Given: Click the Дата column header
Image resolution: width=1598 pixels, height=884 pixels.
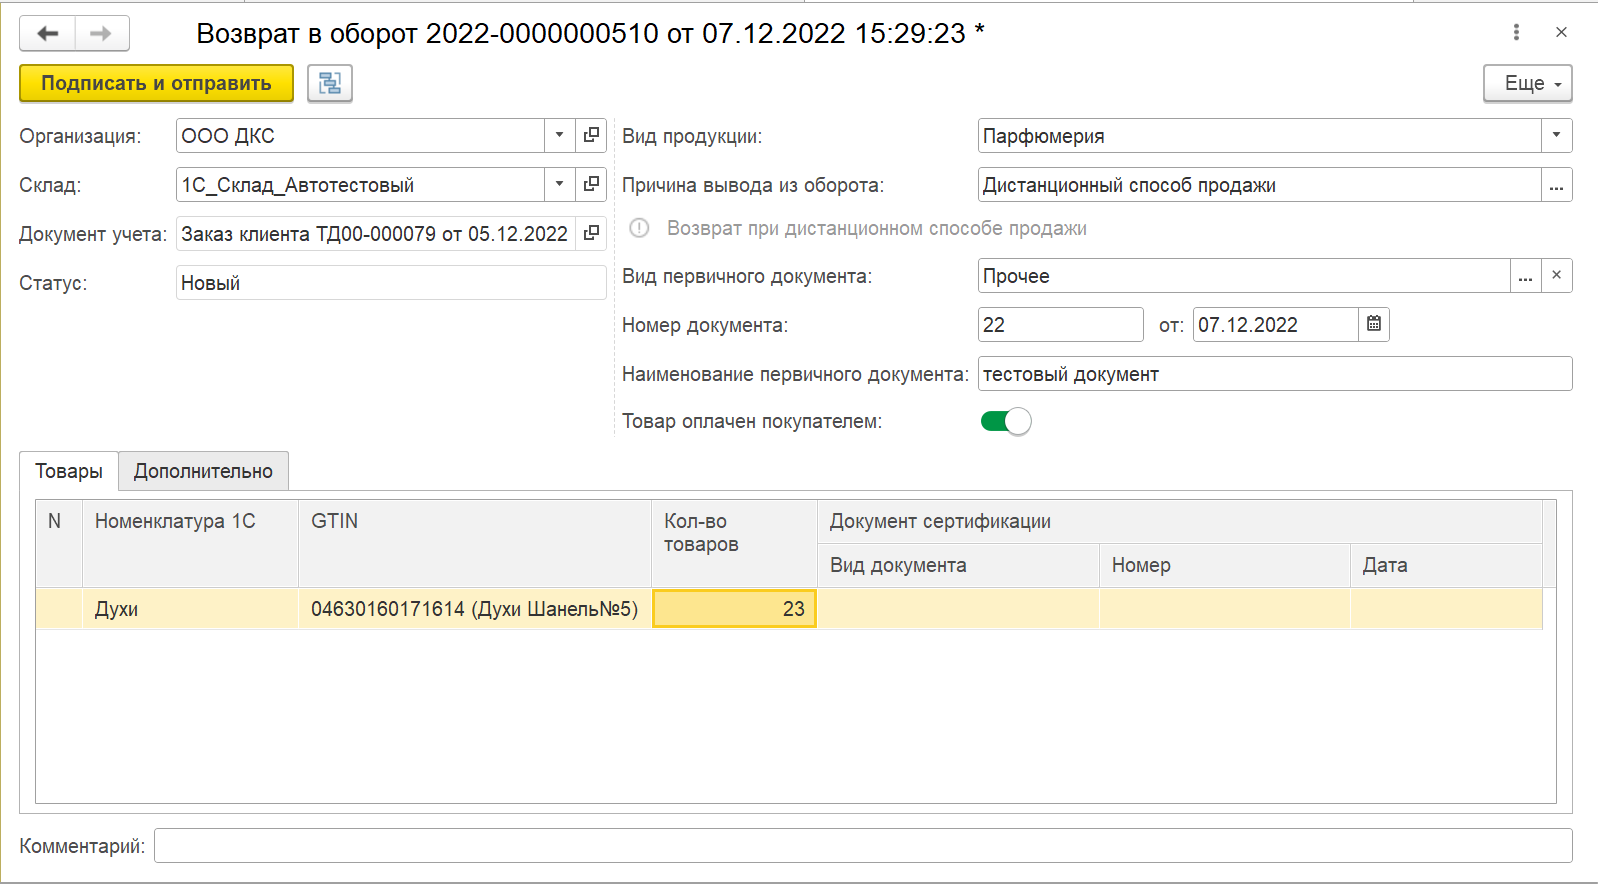Looking at the screenshot, I should (x=1446, y=565).
